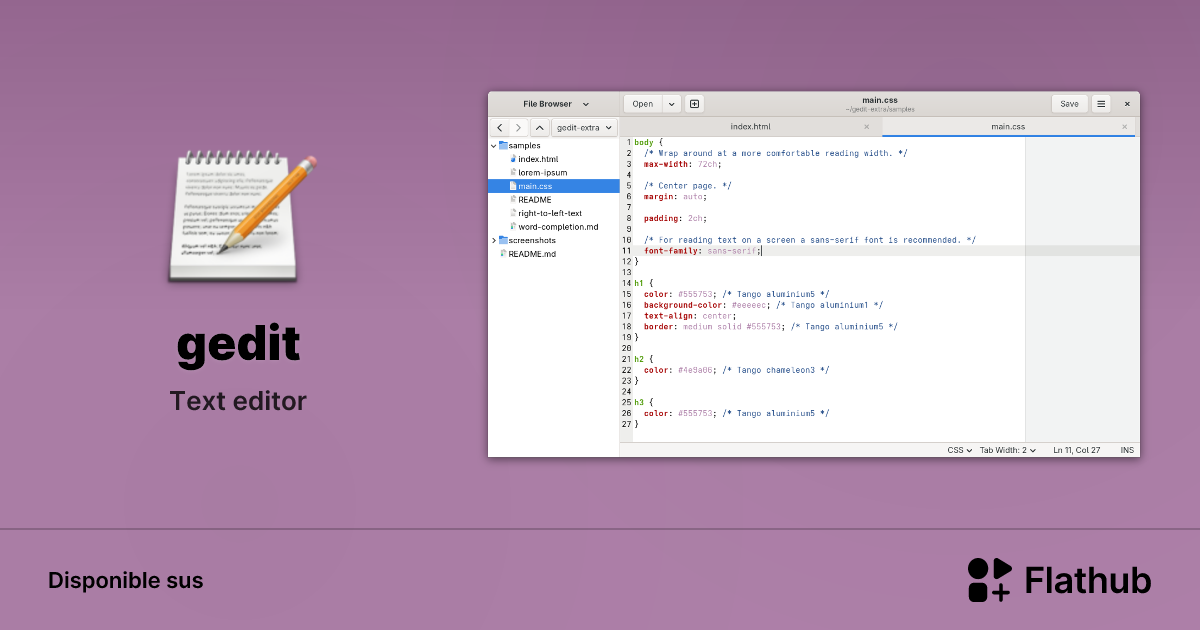Image resolution: width=1200 pixels, height=630 pixels.
Task: Click the Flathub logo
Action: coord(990,579)
